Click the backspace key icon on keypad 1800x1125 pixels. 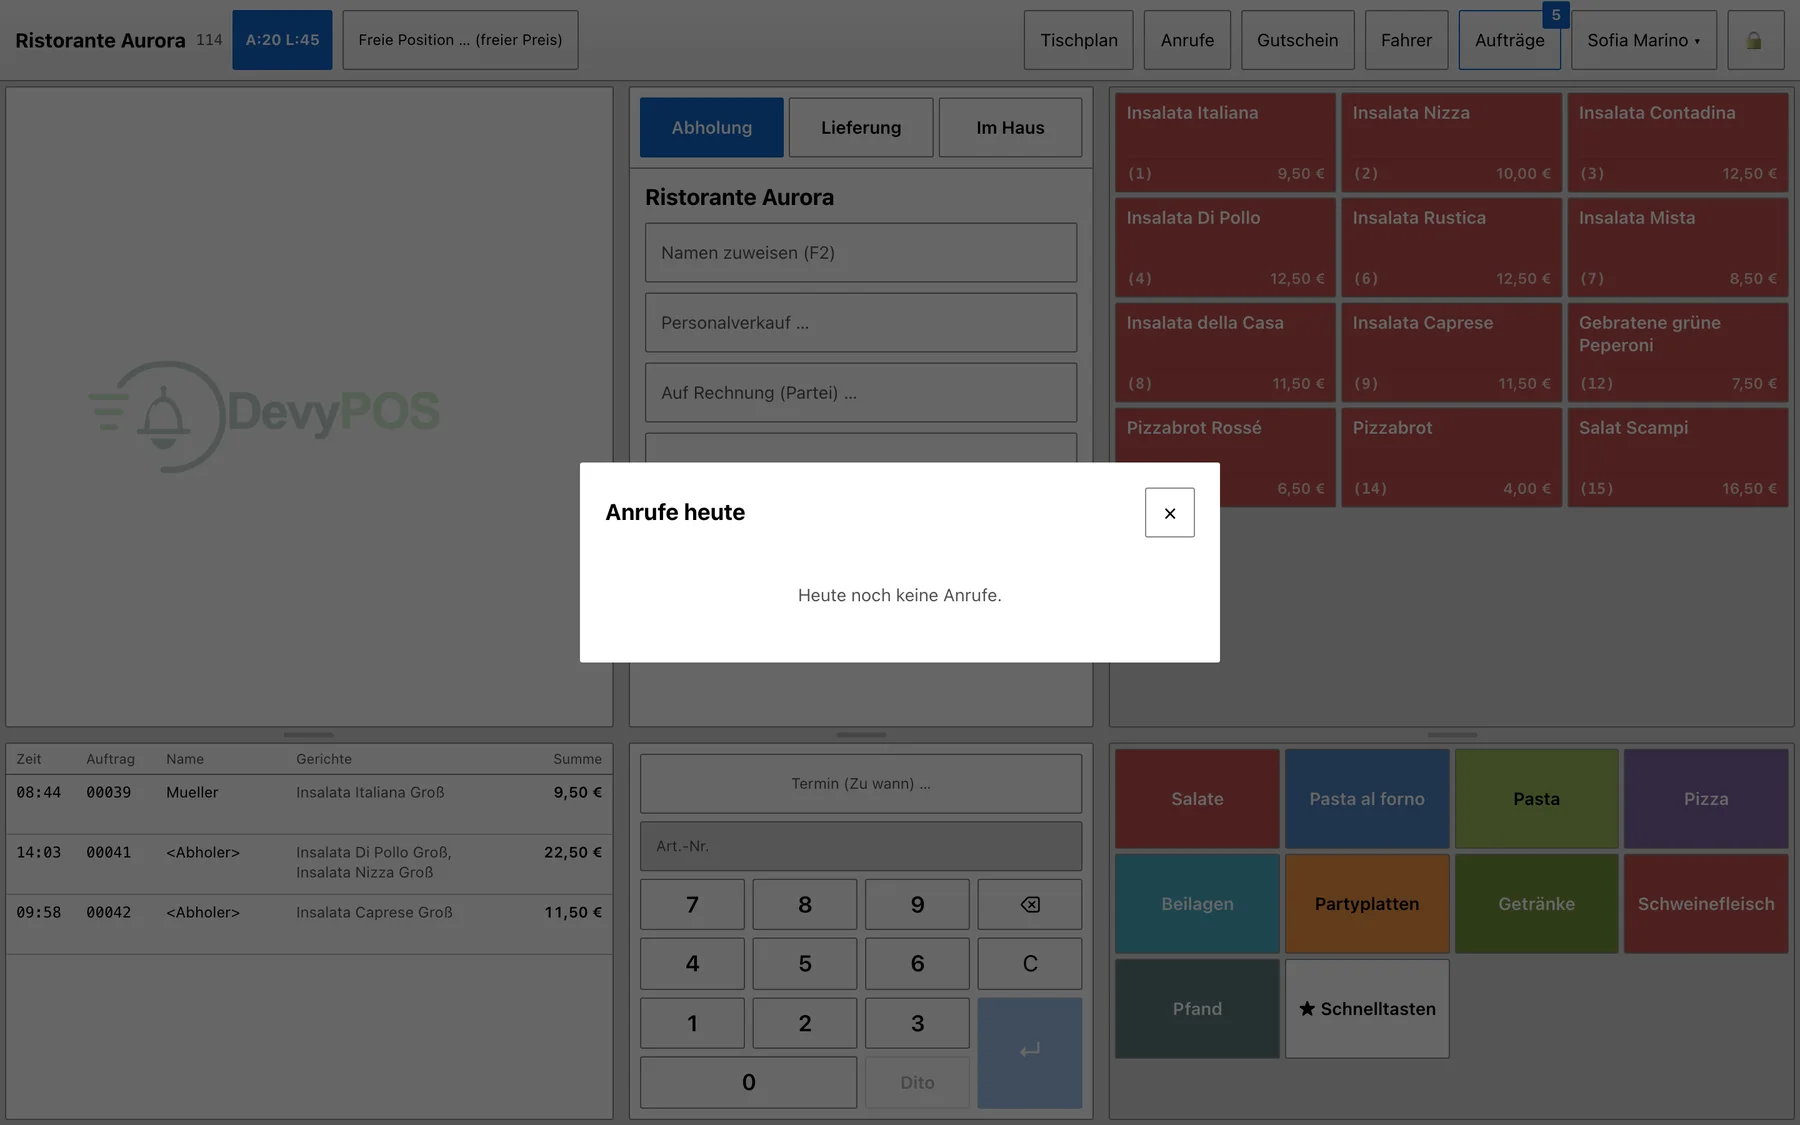[x=1029, y=904]
